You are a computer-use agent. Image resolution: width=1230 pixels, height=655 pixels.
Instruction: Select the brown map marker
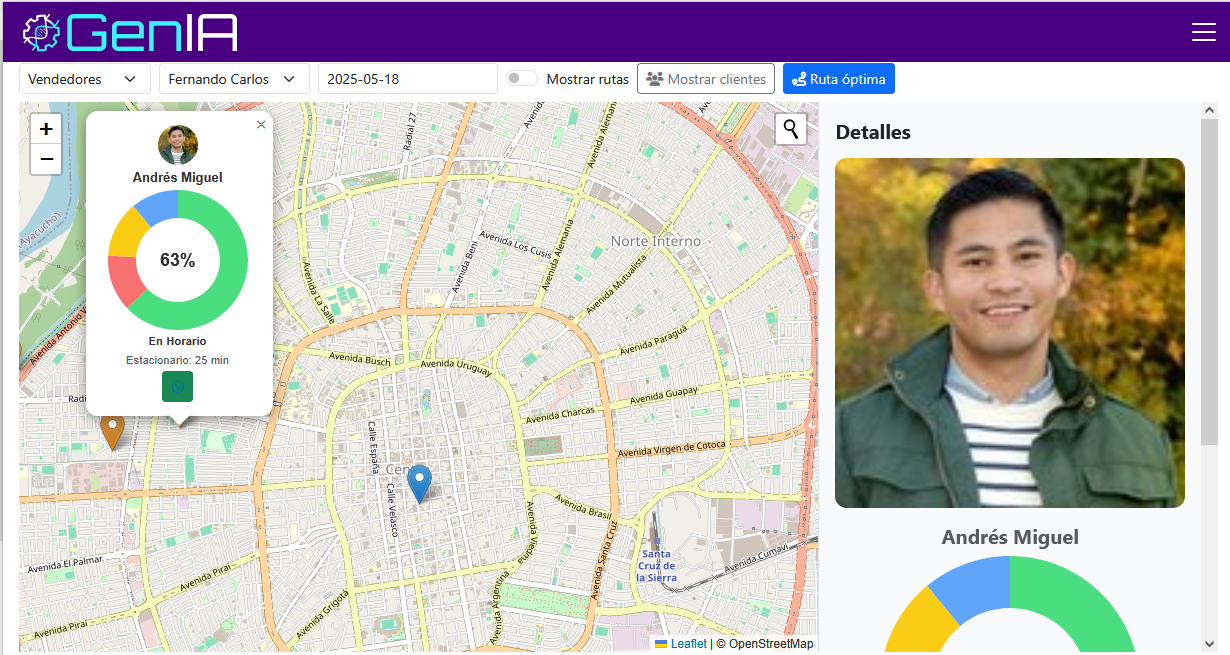click(112, 431)
